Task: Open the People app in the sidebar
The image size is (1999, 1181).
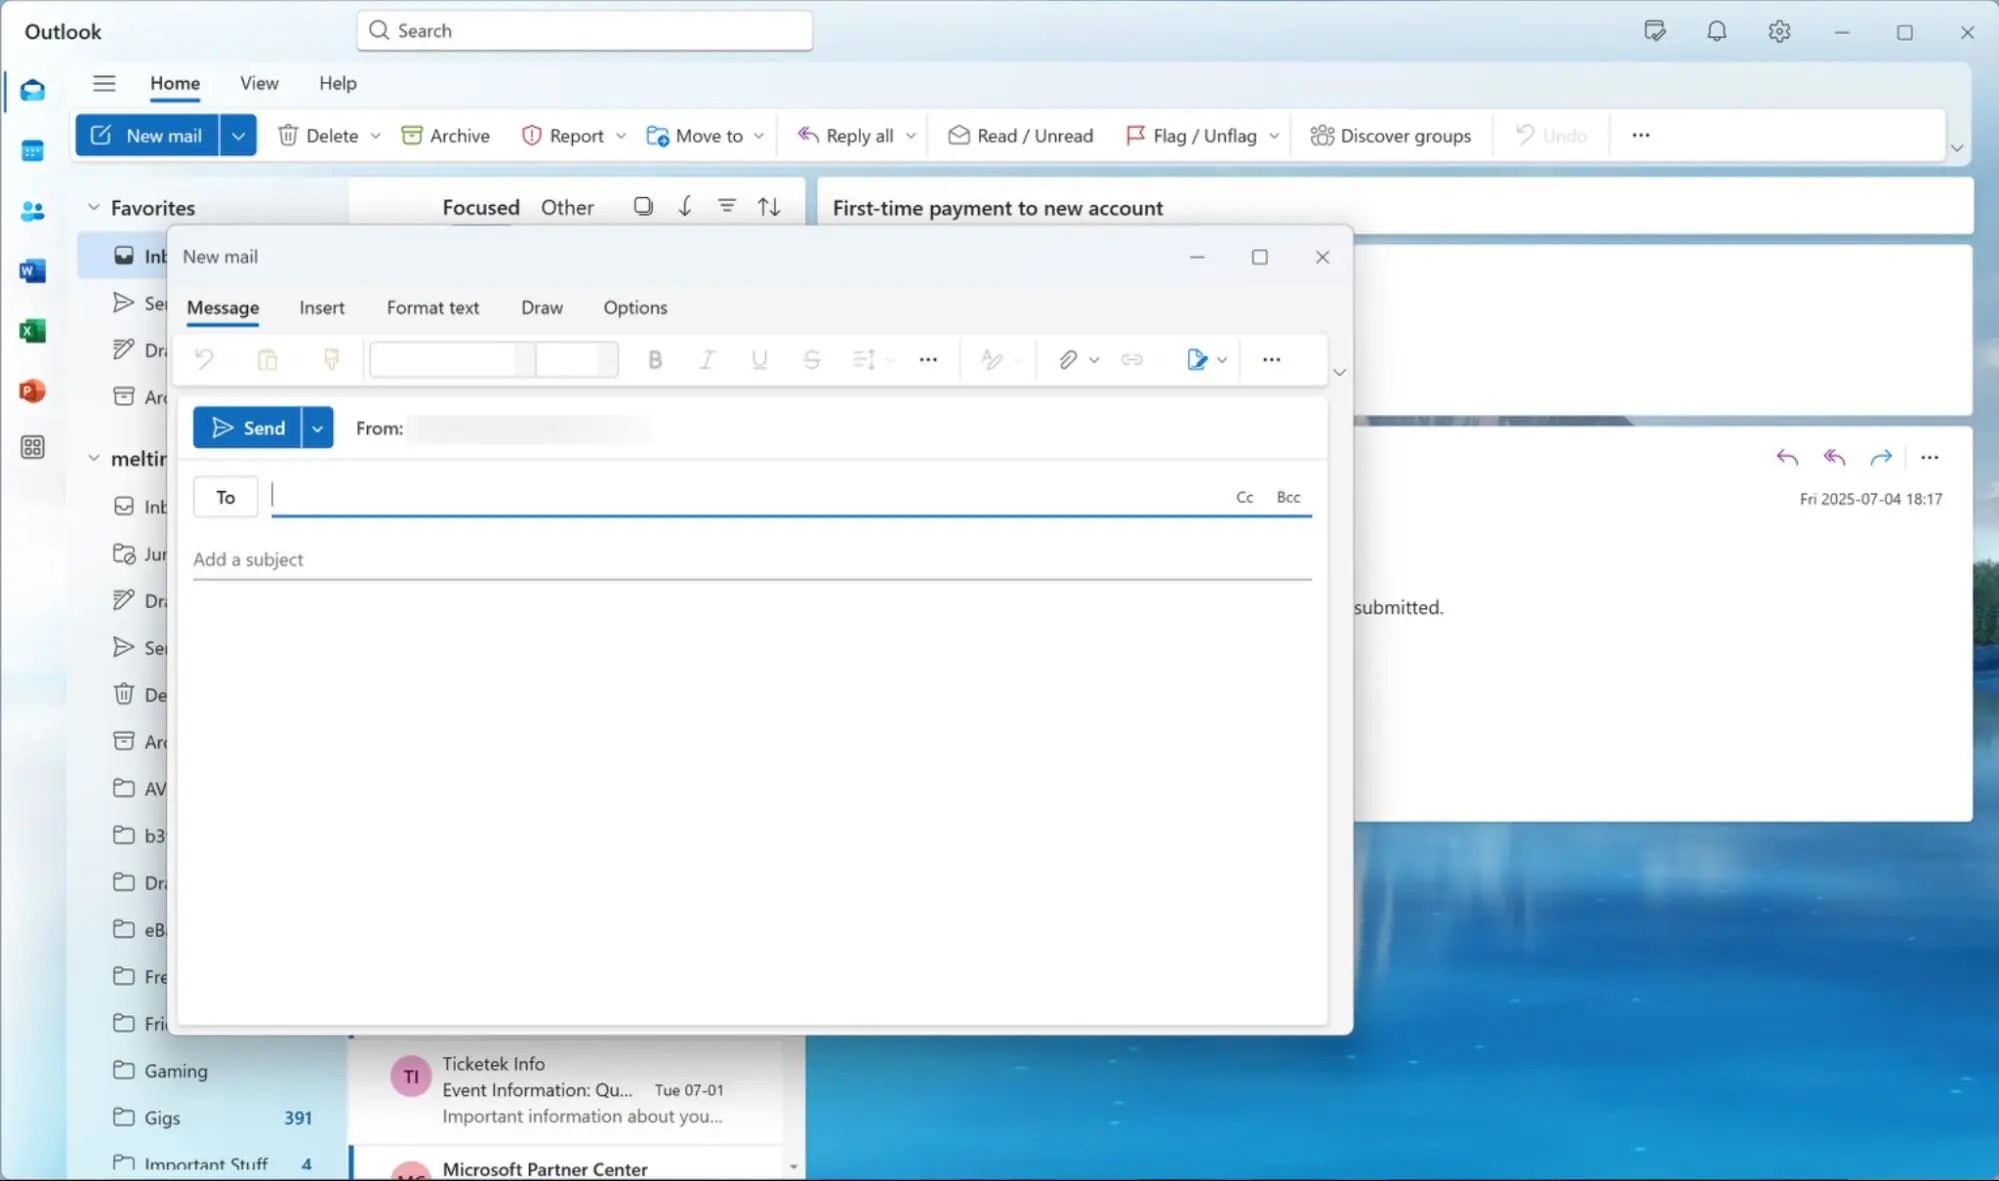Action: (x=33, y=210)
